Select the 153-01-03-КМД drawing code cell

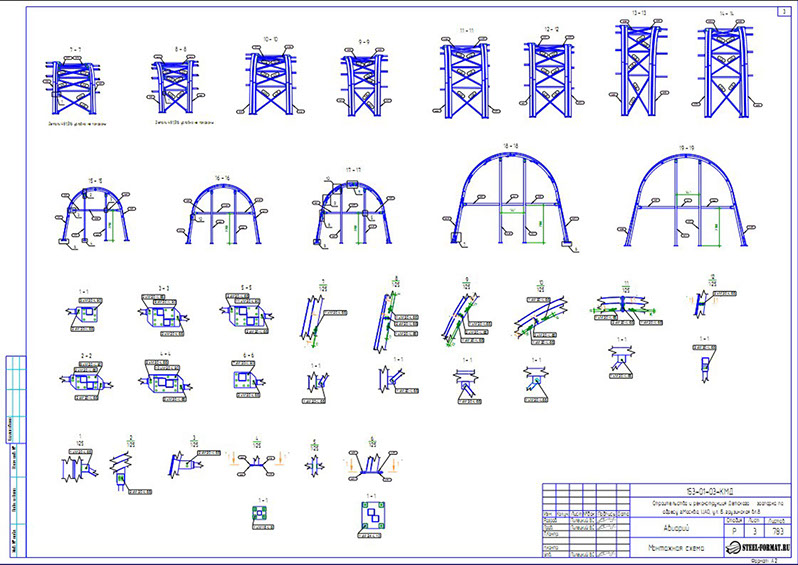click(710, 492)
